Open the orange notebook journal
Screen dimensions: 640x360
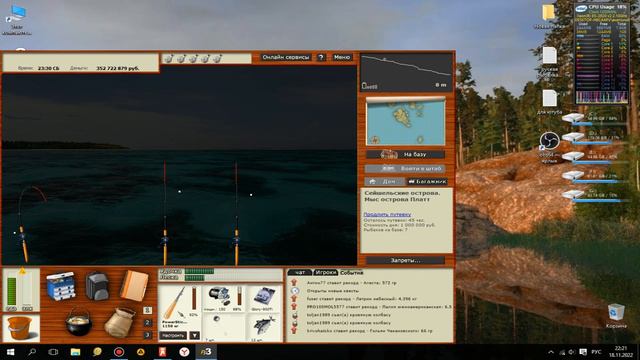click(x=134, y=286)
